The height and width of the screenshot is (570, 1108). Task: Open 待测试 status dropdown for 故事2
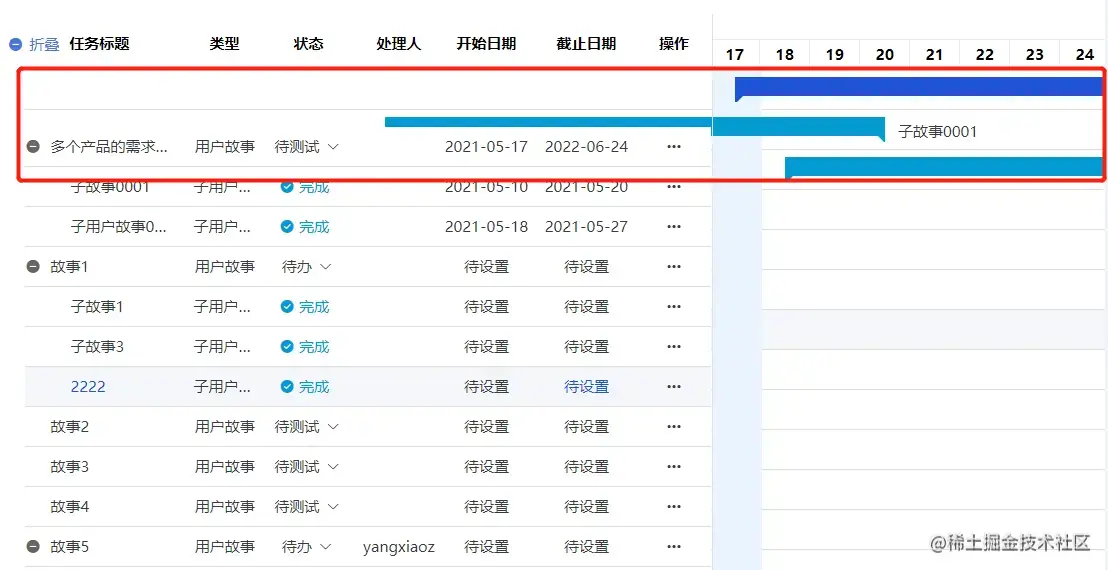pyautogui.click(x=307, y=427)
